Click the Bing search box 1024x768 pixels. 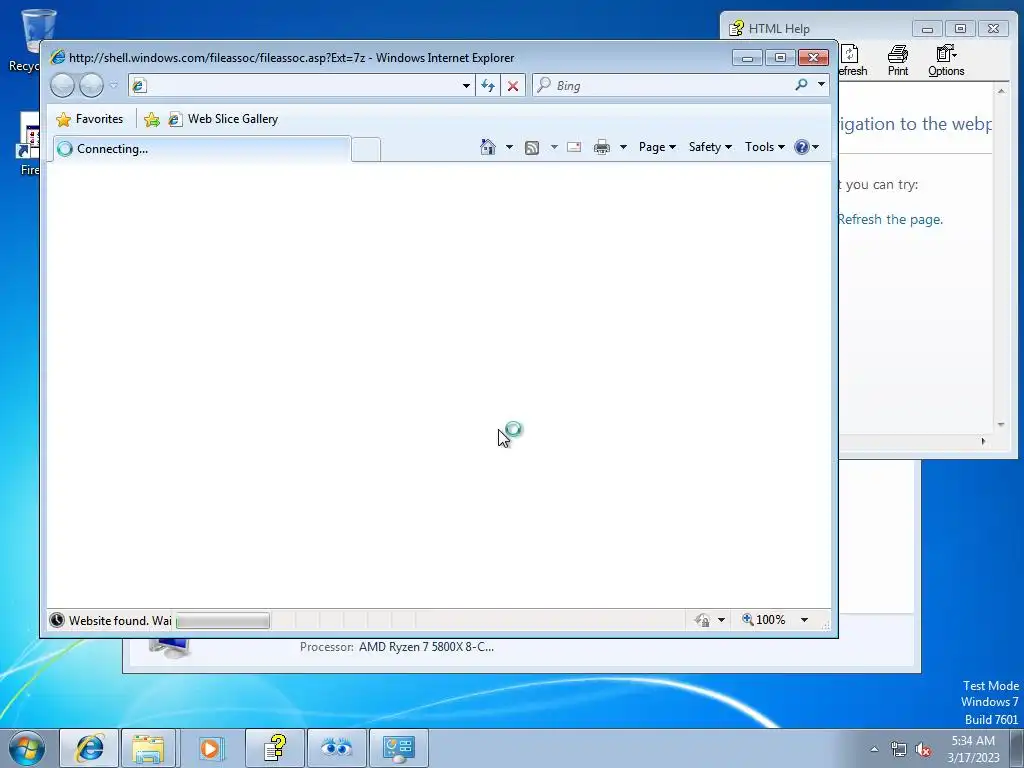(x=660, y=86)
